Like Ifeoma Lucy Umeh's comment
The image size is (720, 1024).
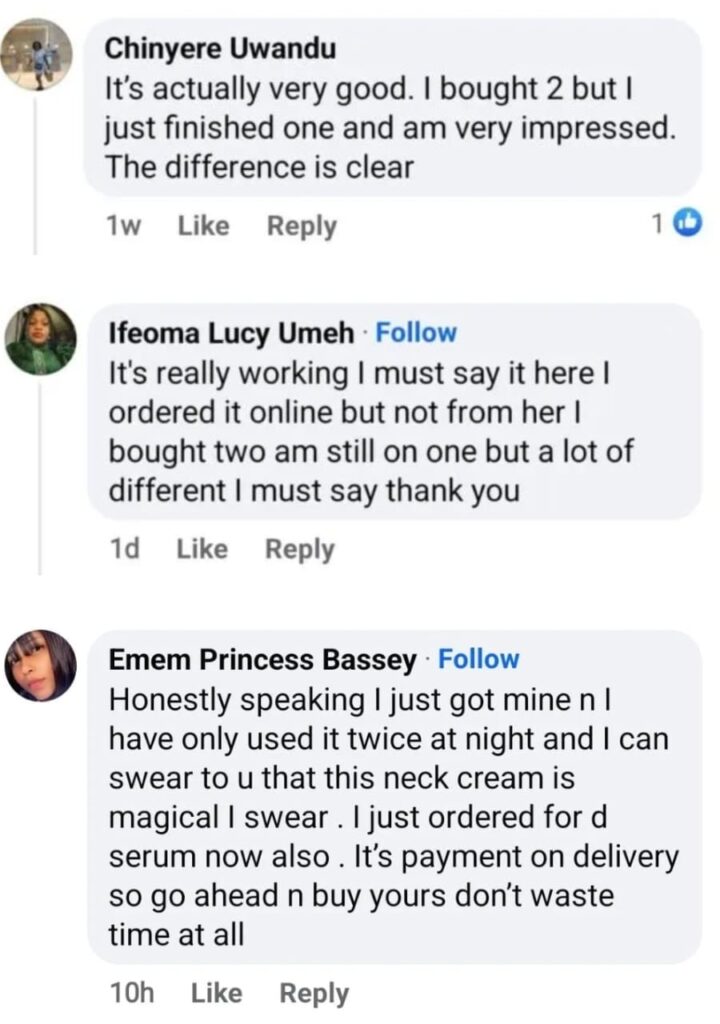202,549
